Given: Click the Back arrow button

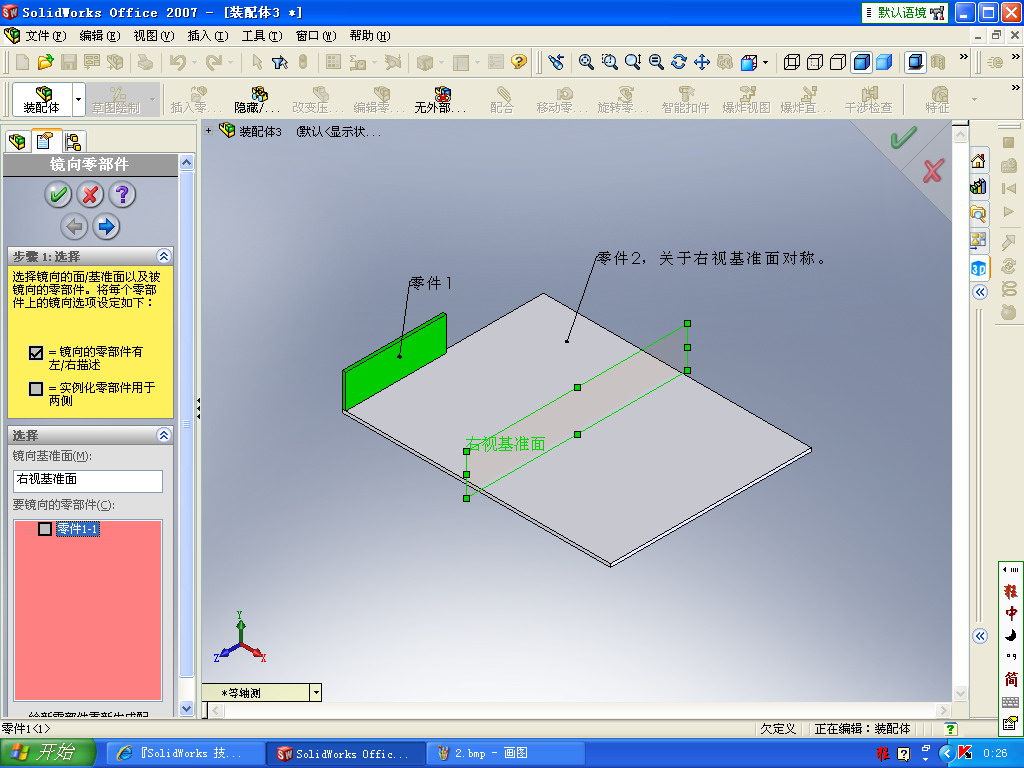Looking at the screenshot, I should (74, 227).
